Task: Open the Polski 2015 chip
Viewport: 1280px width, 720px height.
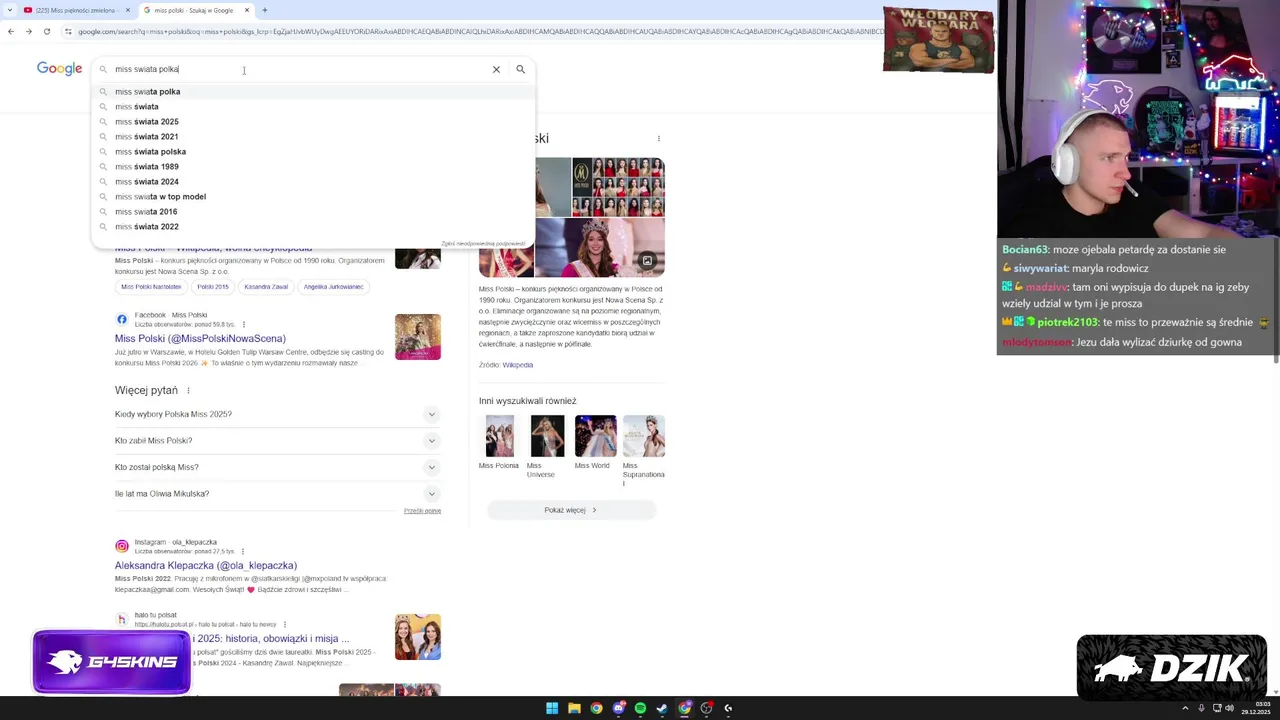Action: pos(213,286)
